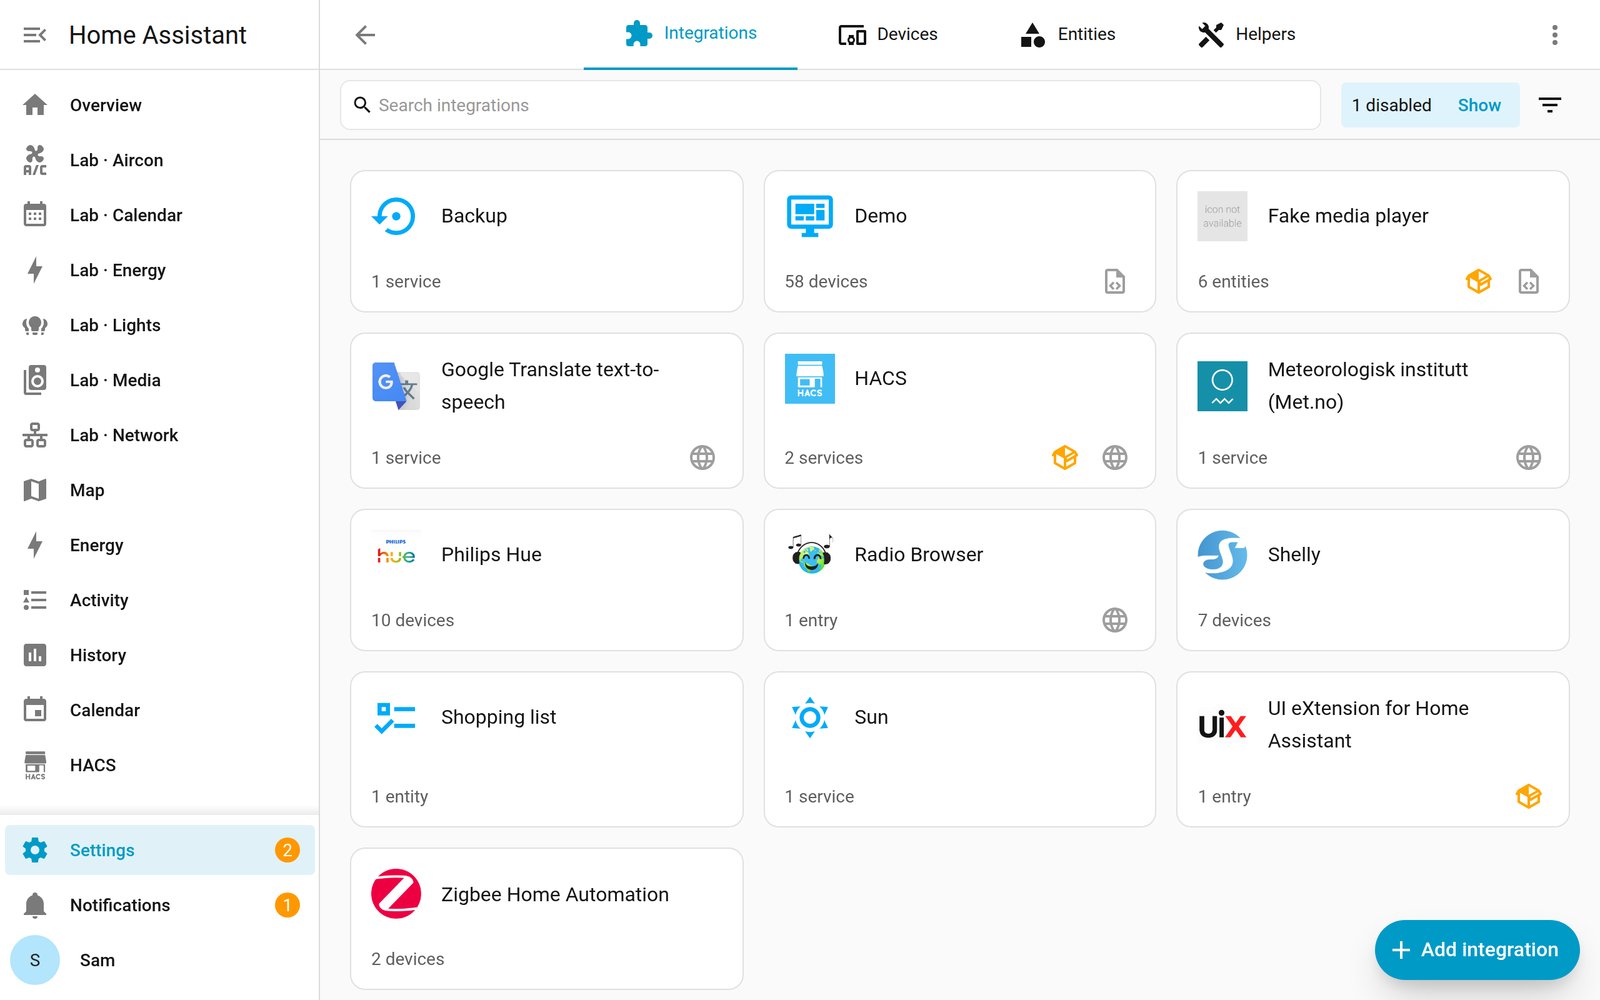
Task: Open Lab · Network dashboard
Action: (160, 435)
